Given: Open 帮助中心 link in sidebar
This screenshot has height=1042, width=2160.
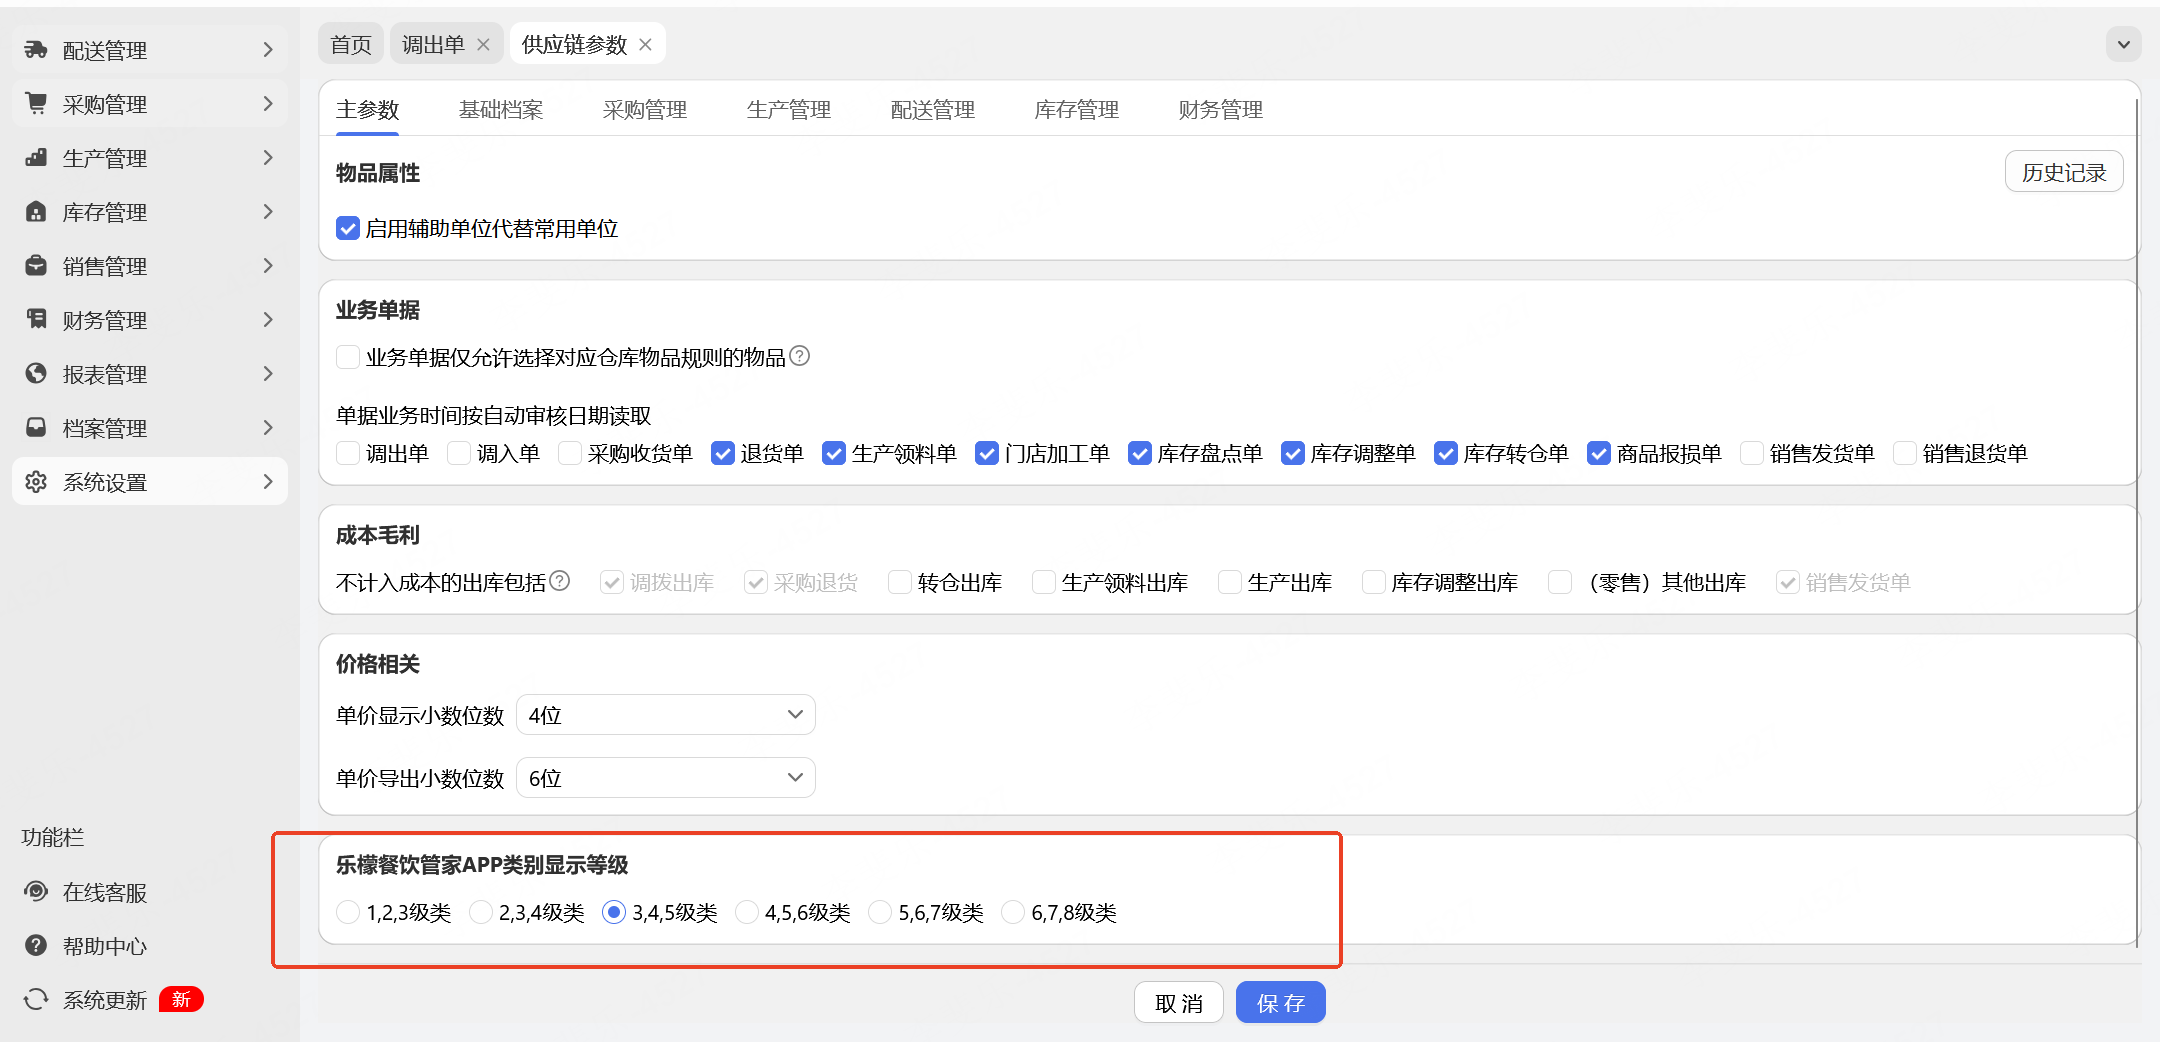Looking at the screenshot, I should coord(105,946).
